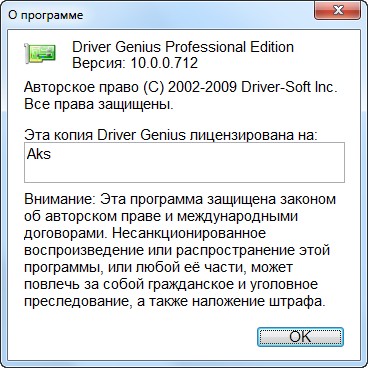Click the Авторское право (C) copyright line

tap(181, 88)
